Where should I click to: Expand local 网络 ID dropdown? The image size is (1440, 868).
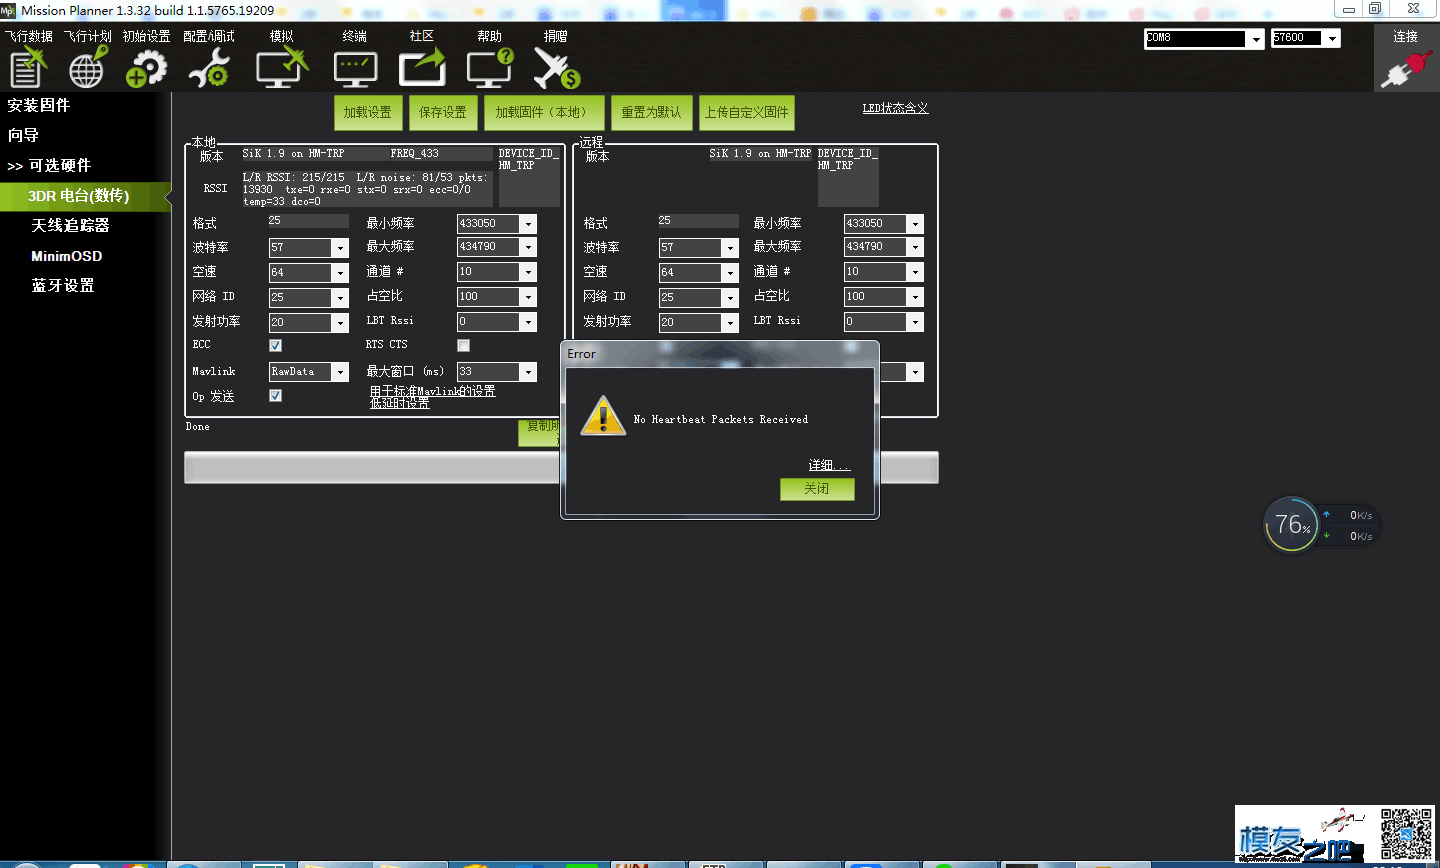click(340, 298)
